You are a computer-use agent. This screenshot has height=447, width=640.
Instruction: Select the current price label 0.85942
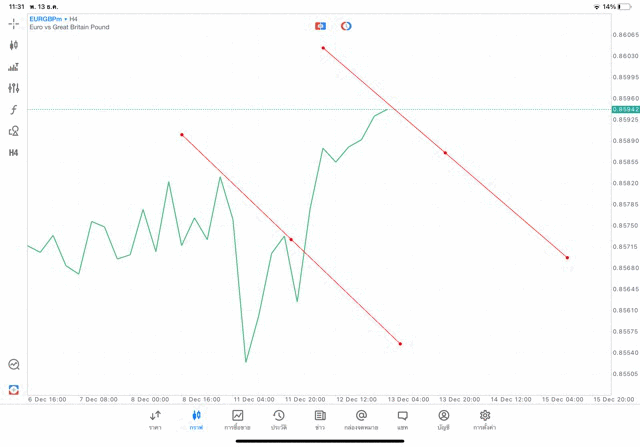coord(625,109)
